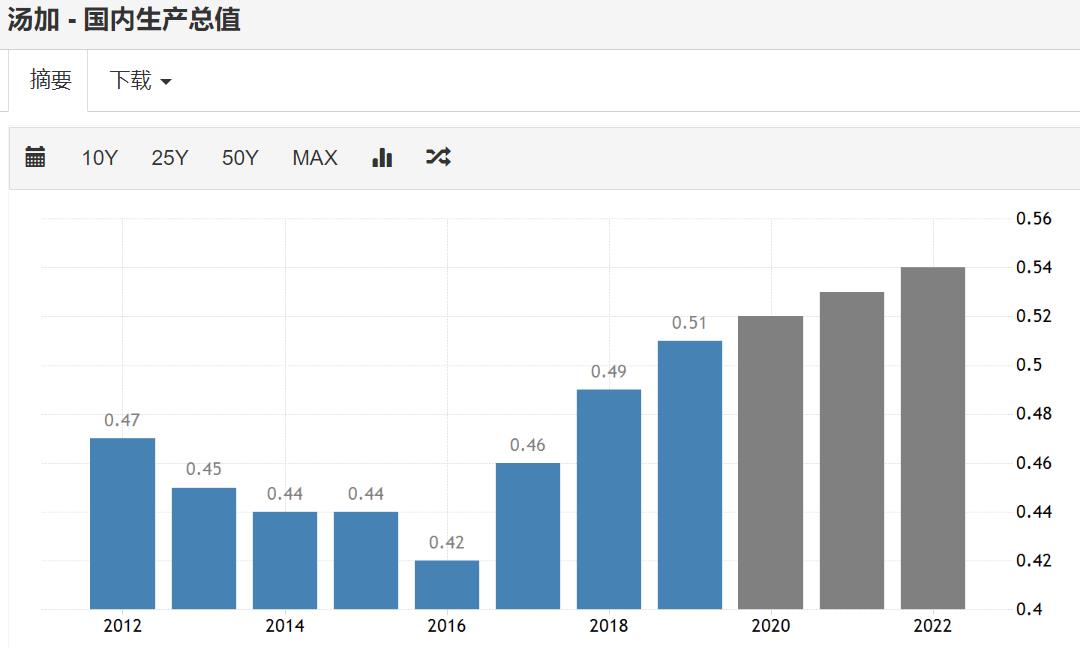The image size is (1080, 649).
Task: Show the MAX historical range
Action: click(x=315, y=158)
